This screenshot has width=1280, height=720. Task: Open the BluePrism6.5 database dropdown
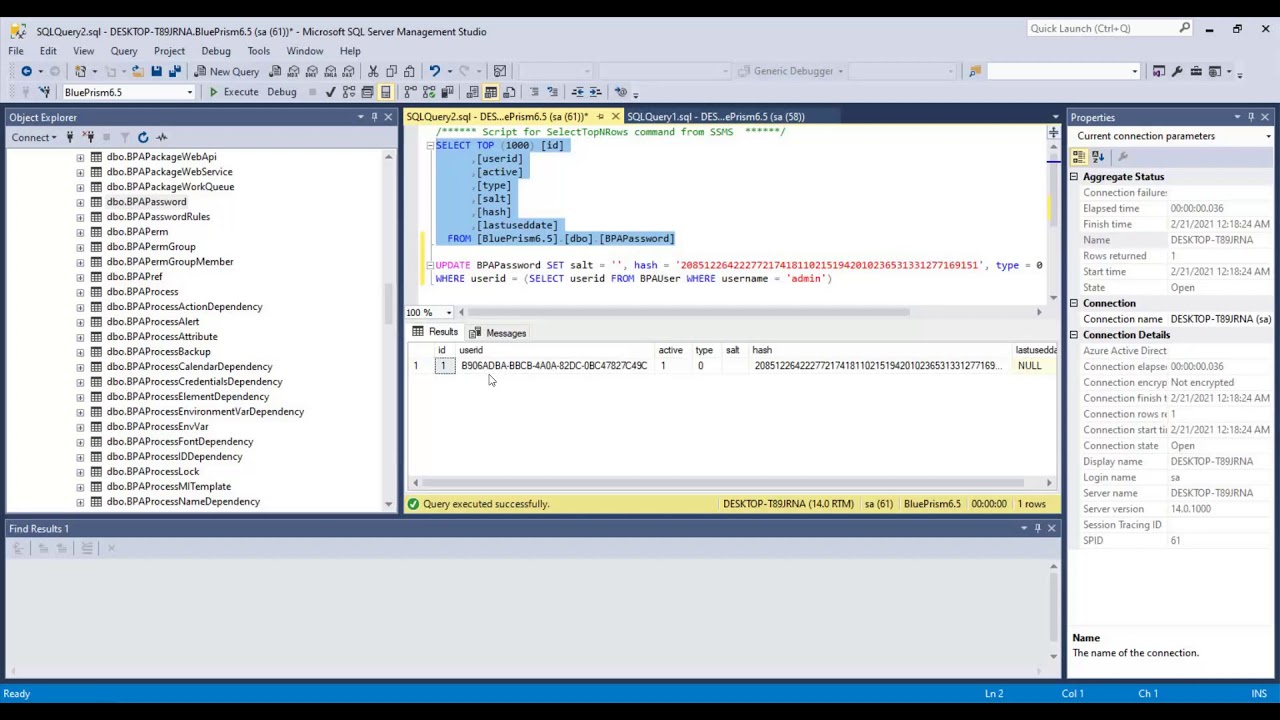(x=189, y=92)
